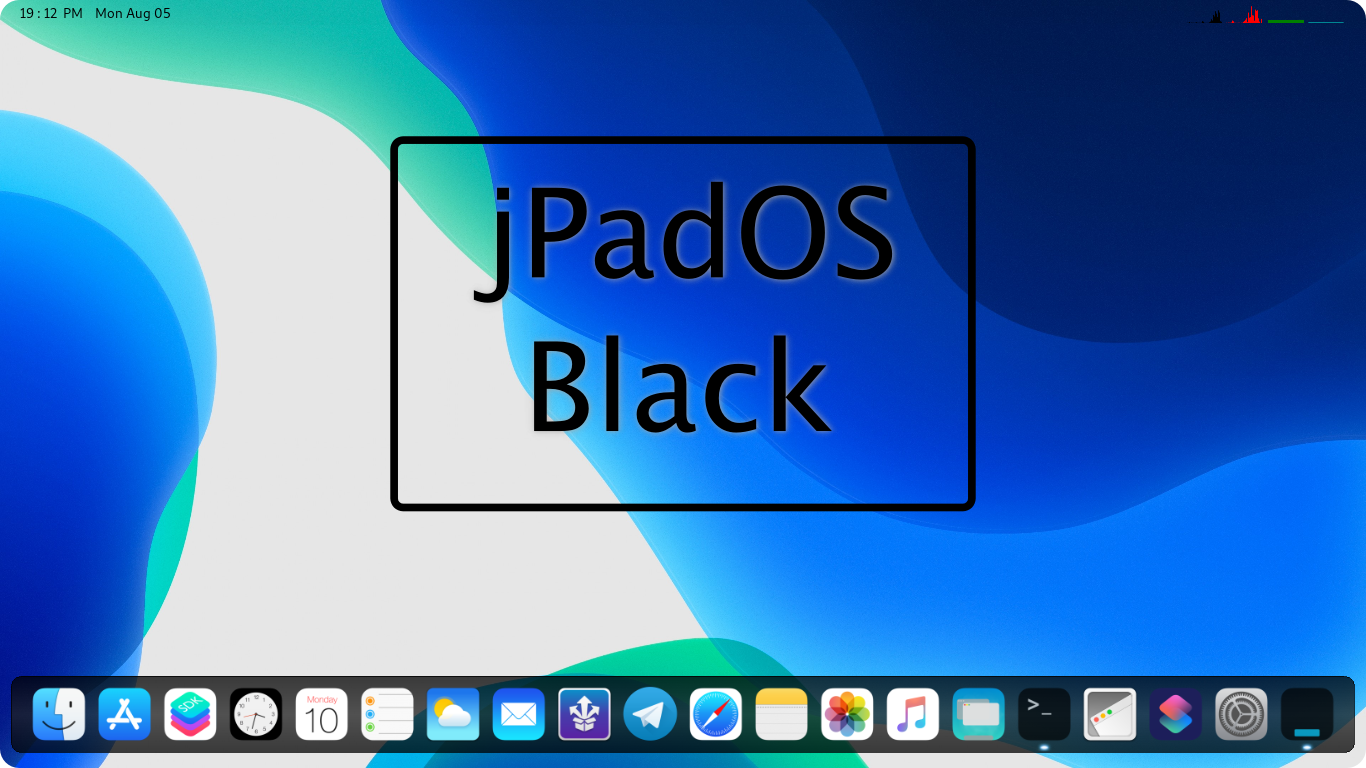Image resolution: width=1366 pixels, height=768 pixels.
Task: Open the Music note icon
Action: pos(913,714)
